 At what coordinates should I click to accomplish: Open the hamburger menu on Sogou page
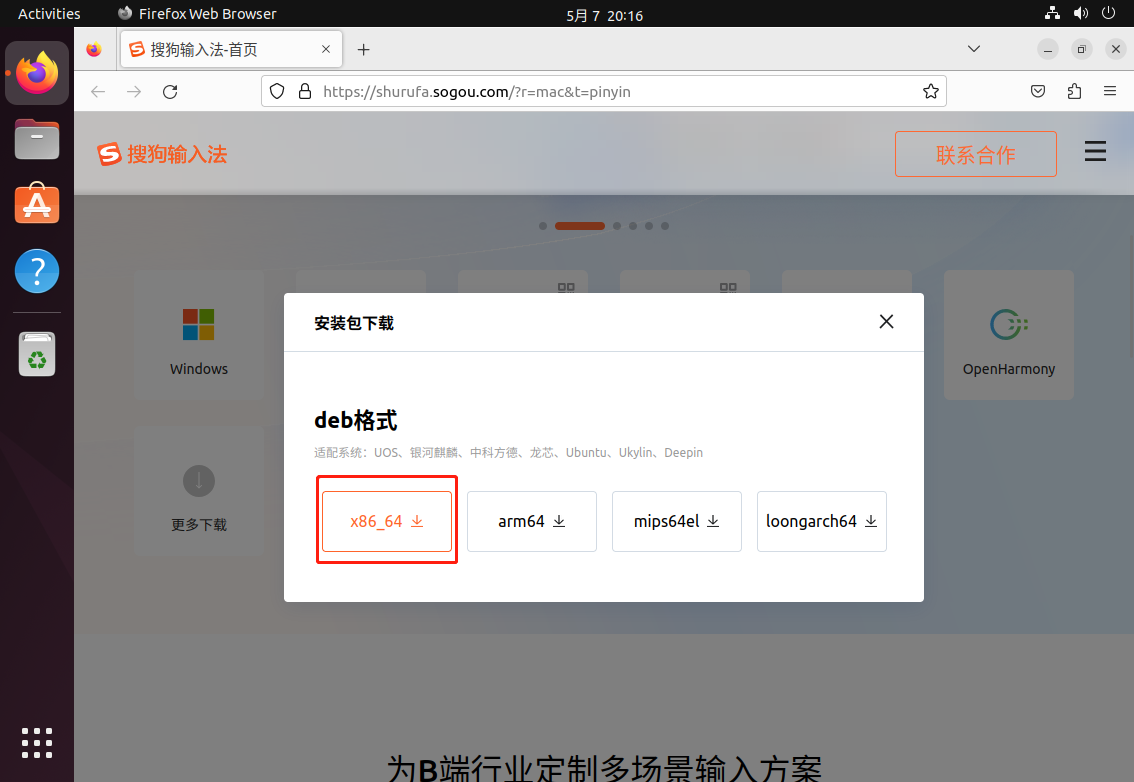point(1095,151)
